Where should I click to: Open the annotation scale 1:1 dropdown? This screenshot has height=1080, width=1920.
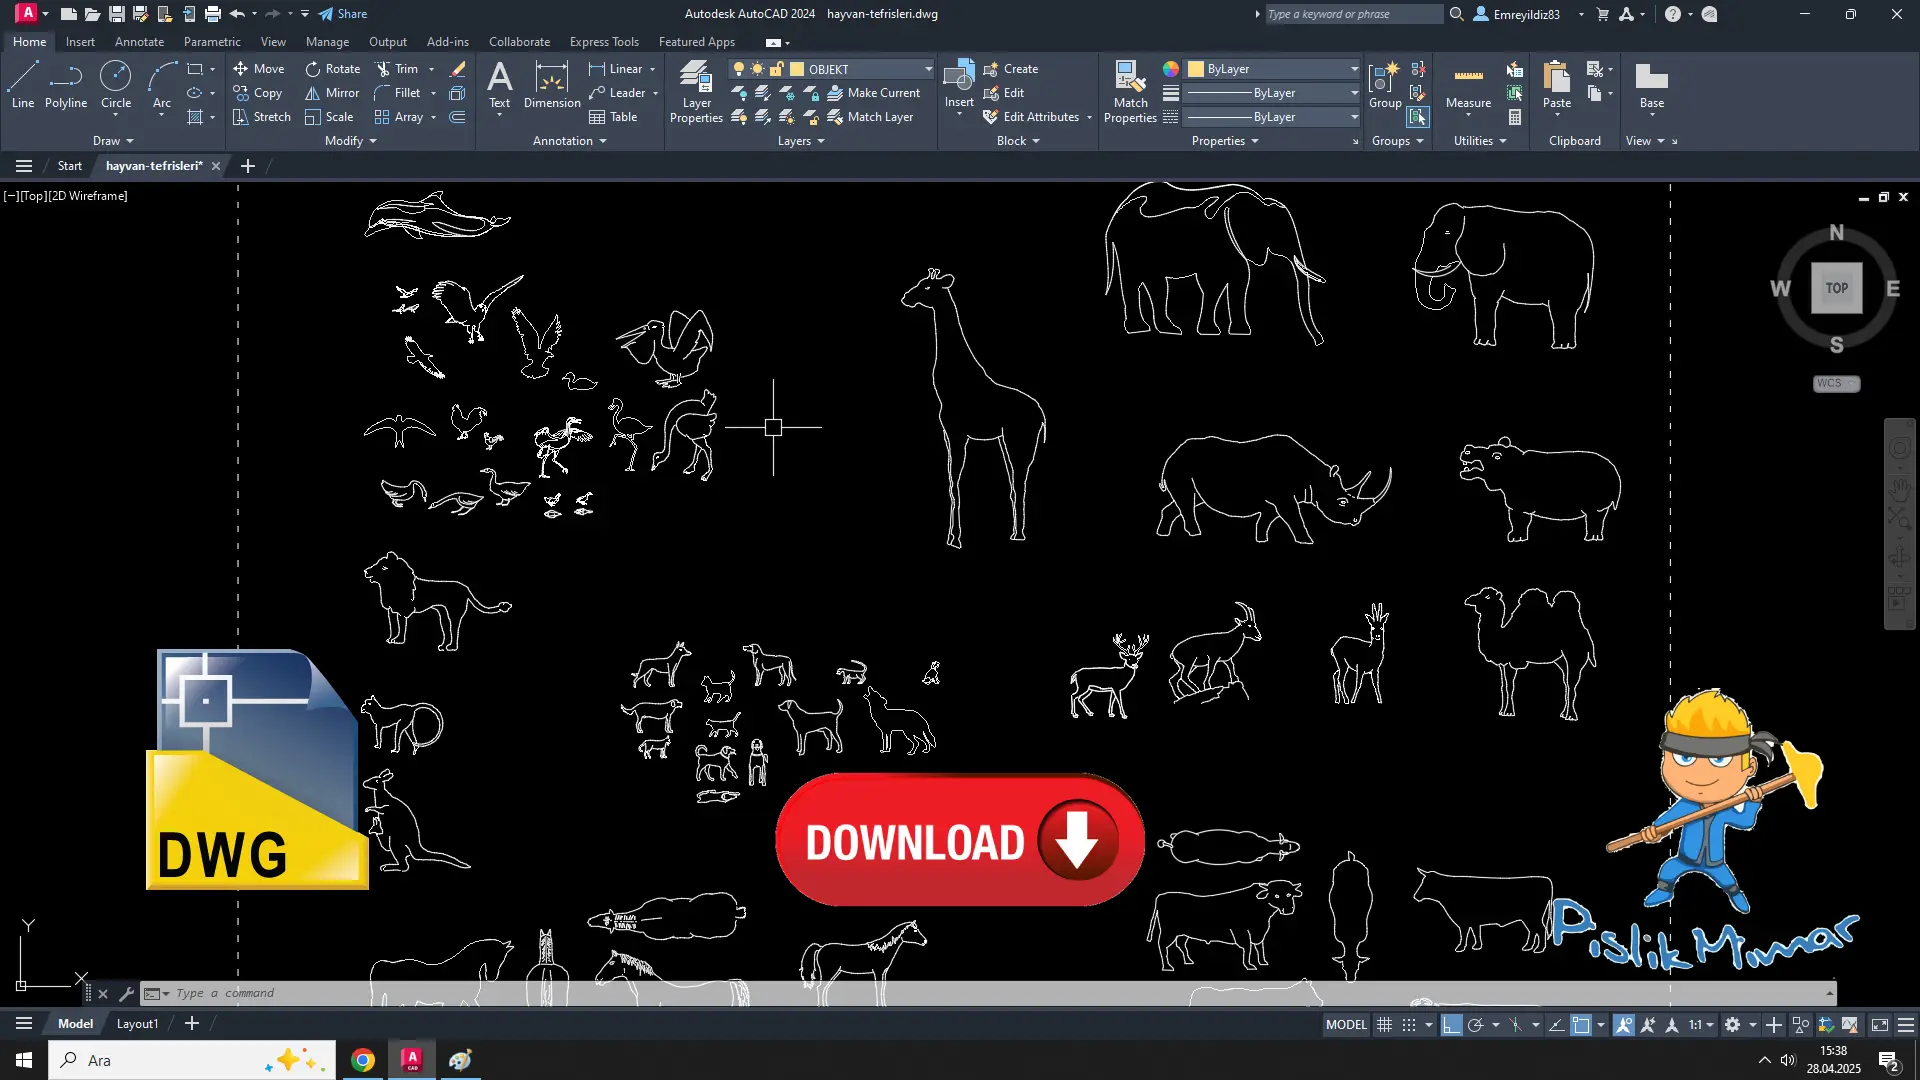(1701, 1025)
